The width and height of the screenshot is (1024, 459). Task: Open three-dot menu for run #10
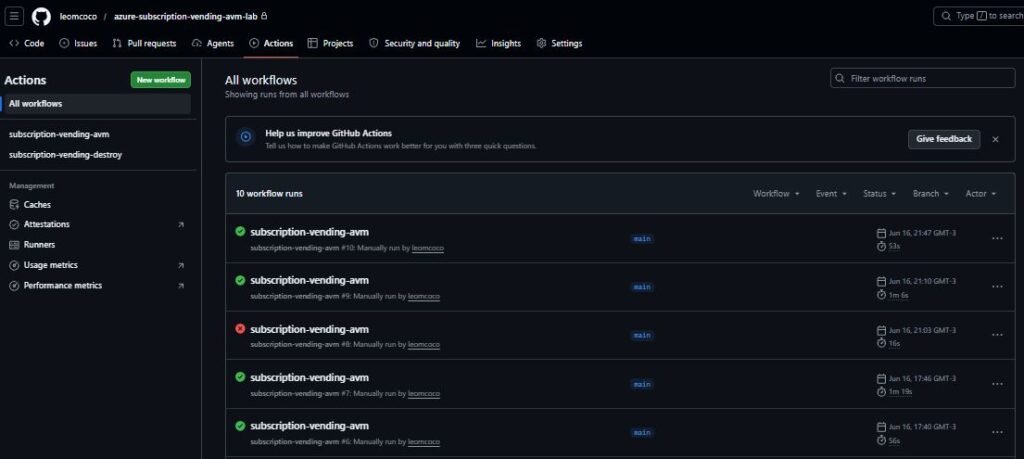(997, 238)
